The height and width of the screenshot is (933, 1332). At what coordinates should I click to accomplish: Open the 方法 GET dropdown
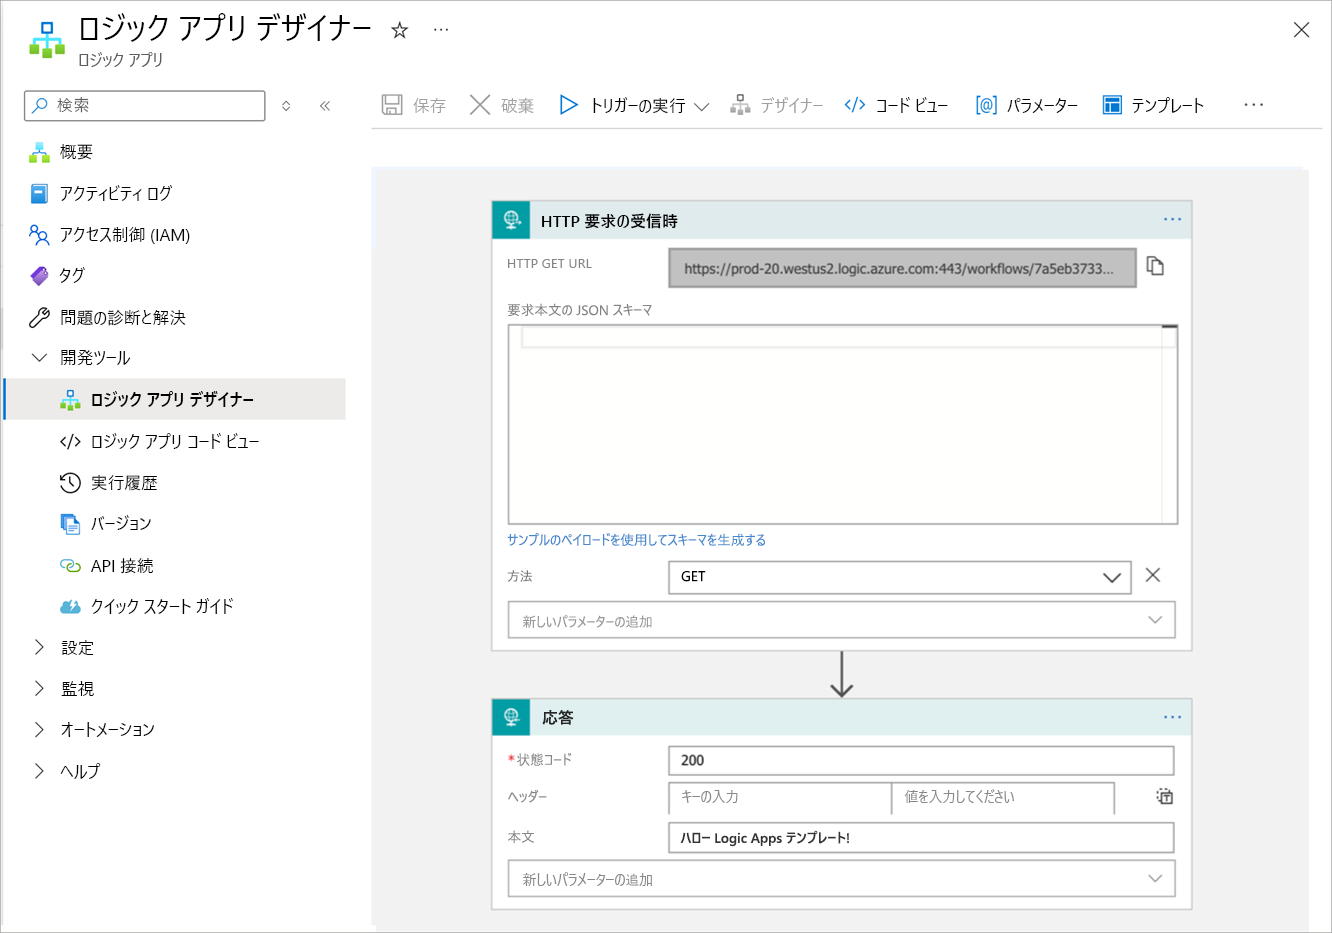(x=900, y=577)
